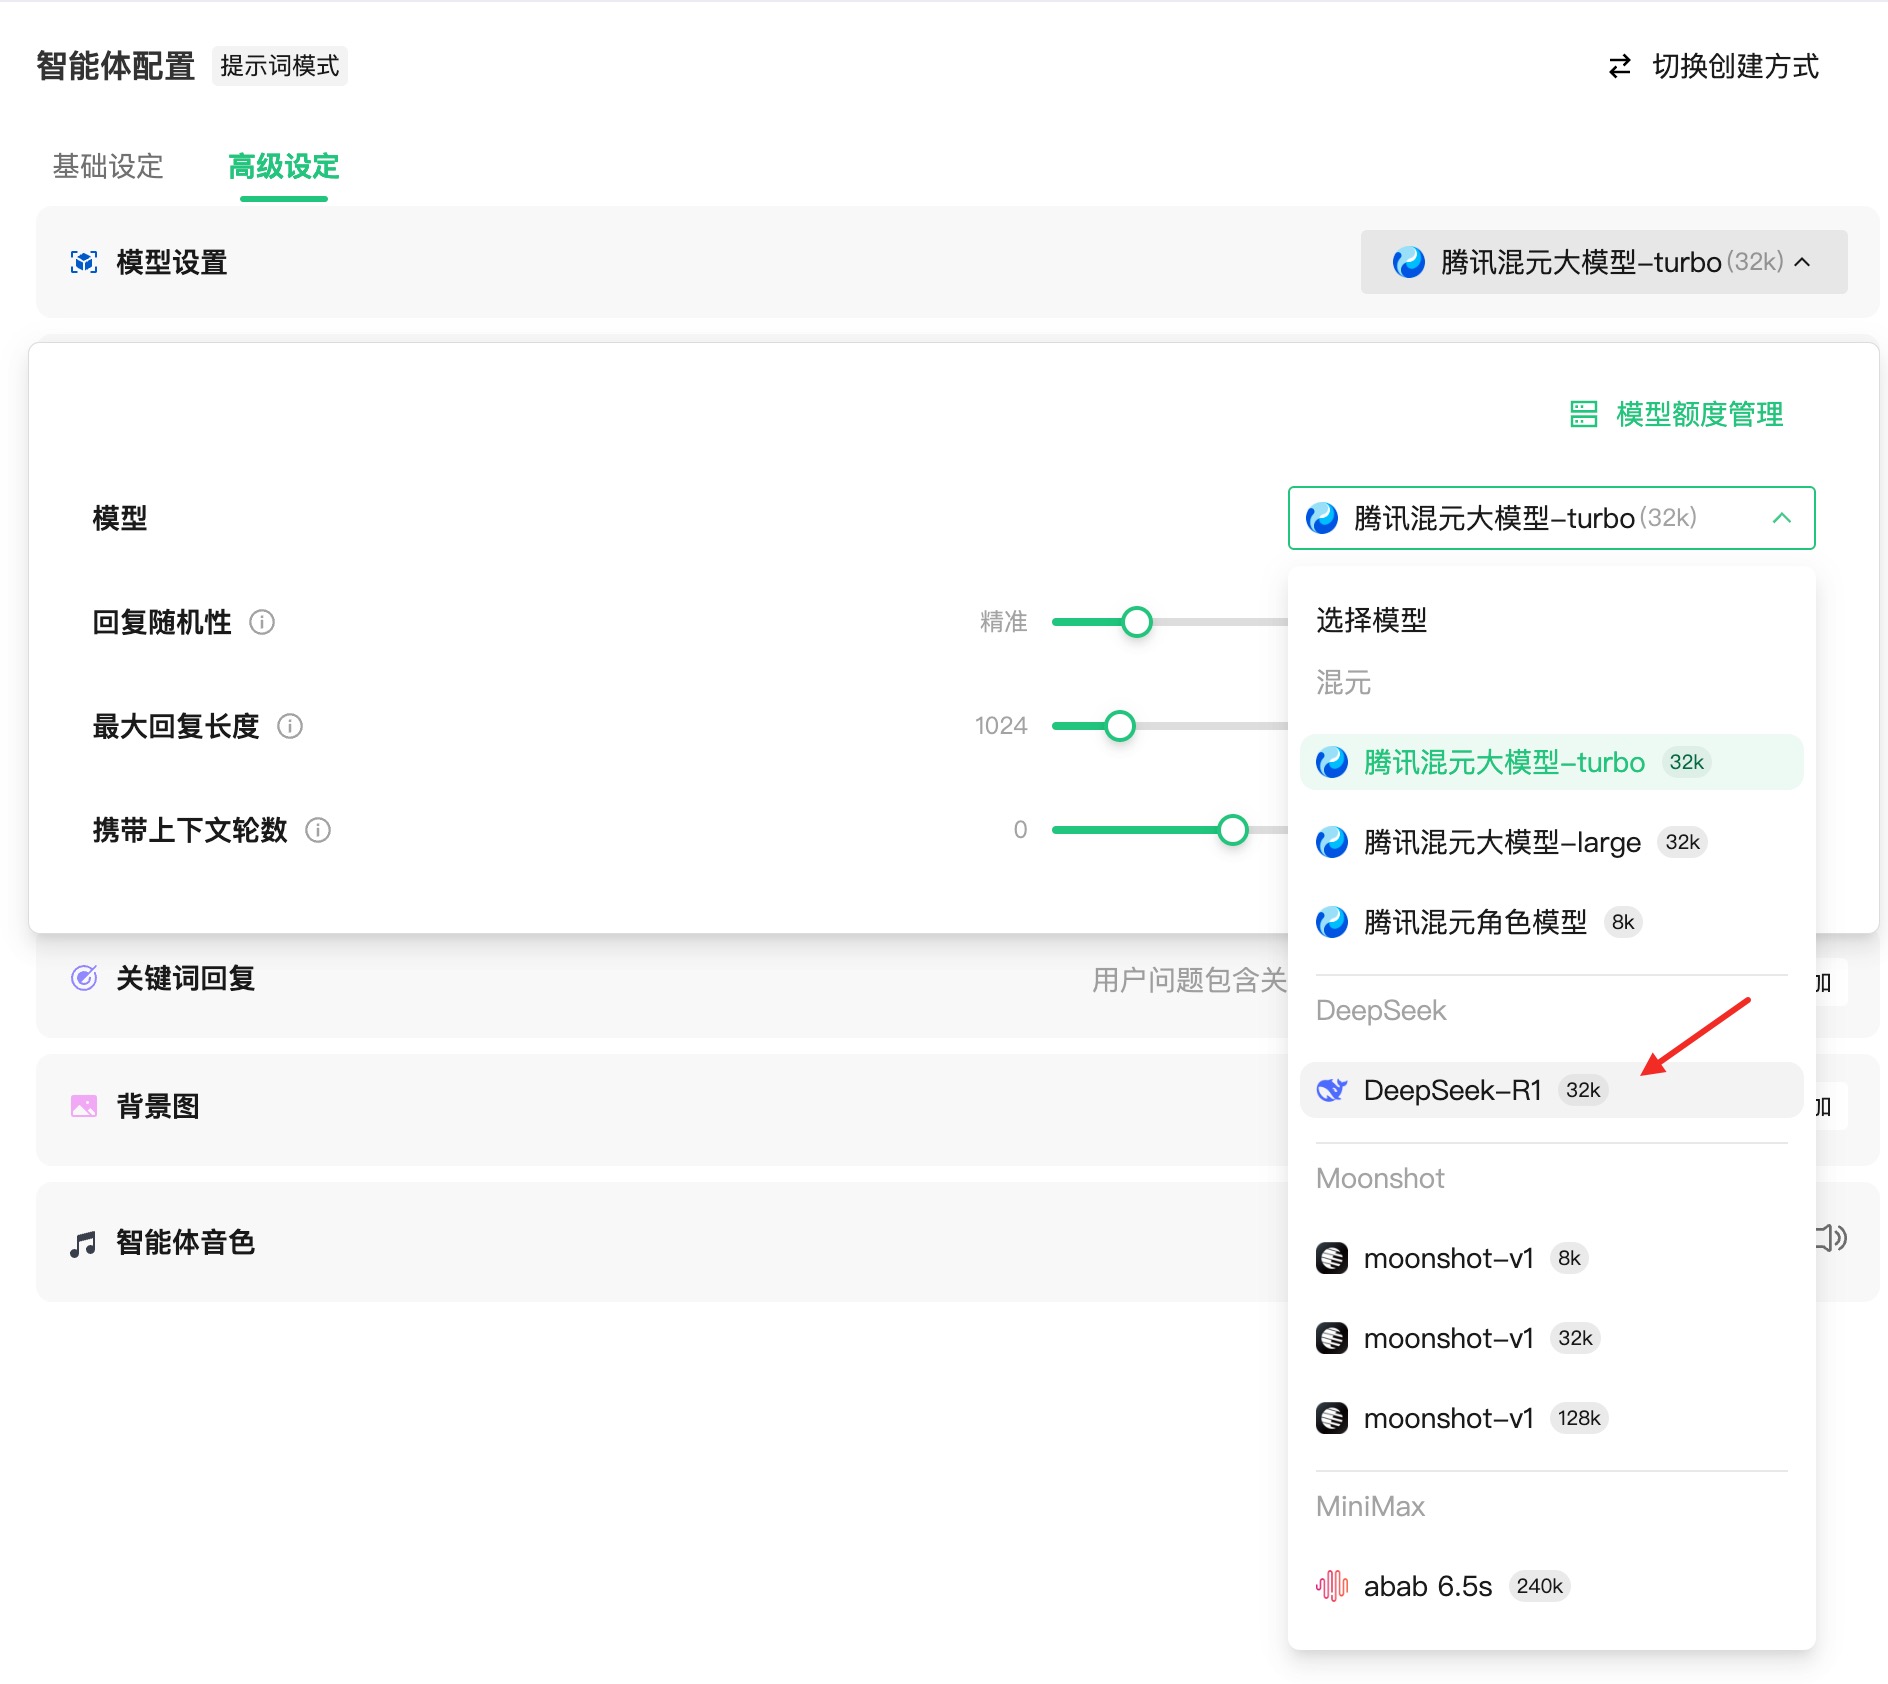Open 模型额度管理 link
This screenshot has width=1888, height=1684.
pos(1677,414)
